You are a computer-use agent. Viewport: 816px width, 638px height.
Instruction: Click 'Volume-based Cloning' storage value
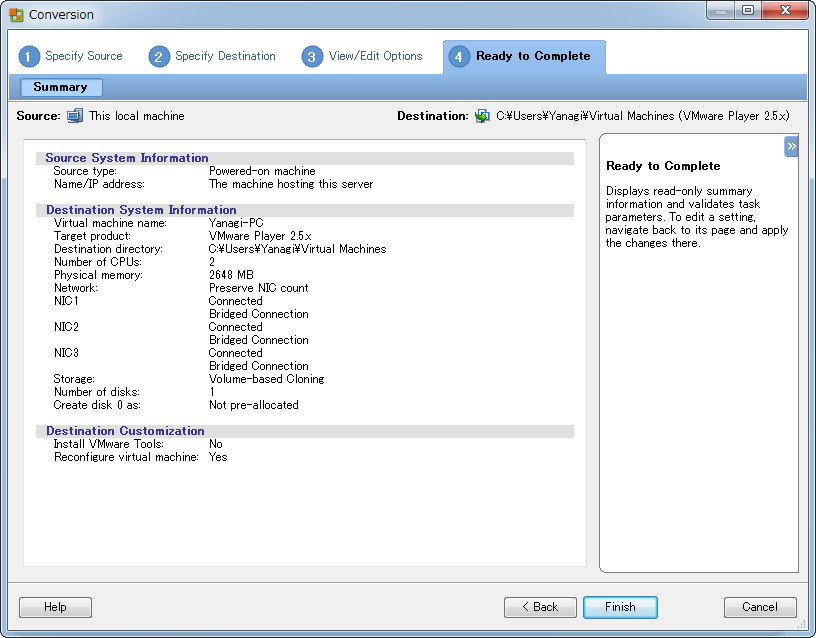(x=266, y=379)
